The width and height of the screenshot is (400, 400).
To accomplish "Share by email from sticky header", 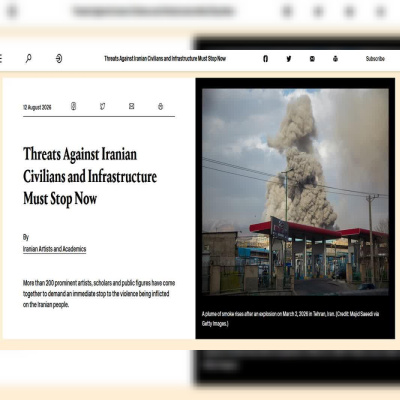I will point(312,59).
